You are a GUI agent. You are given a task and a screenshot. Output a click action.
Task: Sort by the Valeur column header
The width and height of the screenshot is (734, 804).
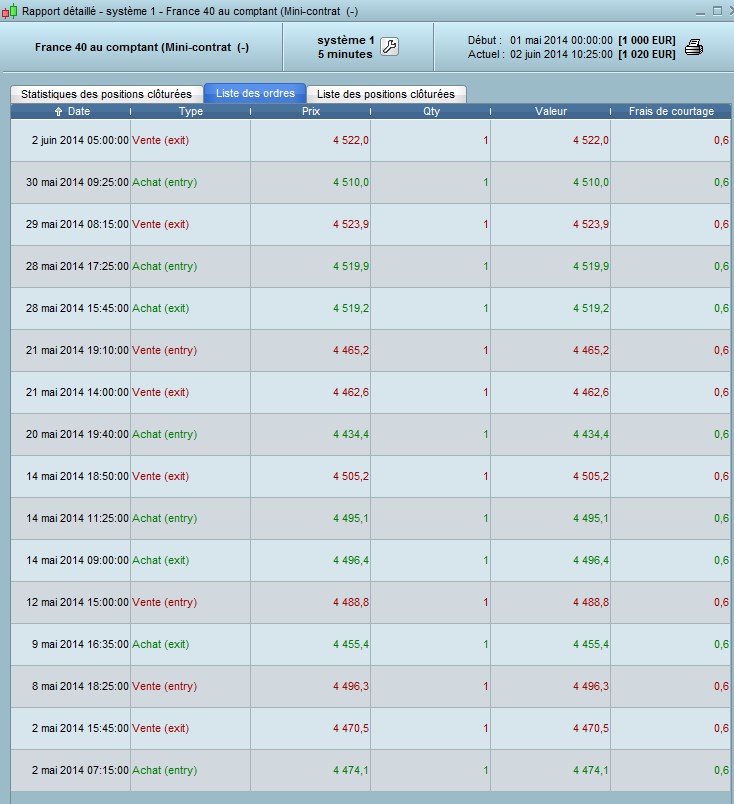(550, 111)
